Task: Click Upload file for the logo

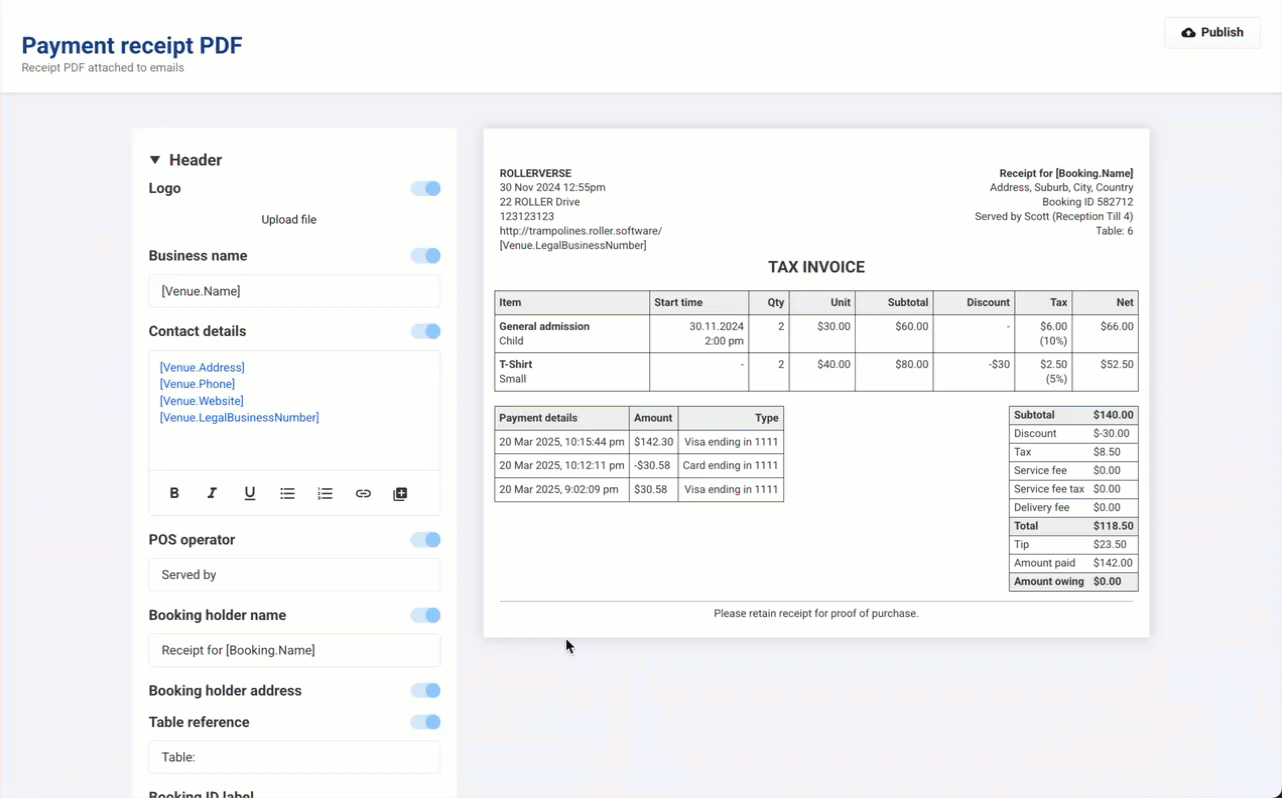Action: (x=289, y=220)
